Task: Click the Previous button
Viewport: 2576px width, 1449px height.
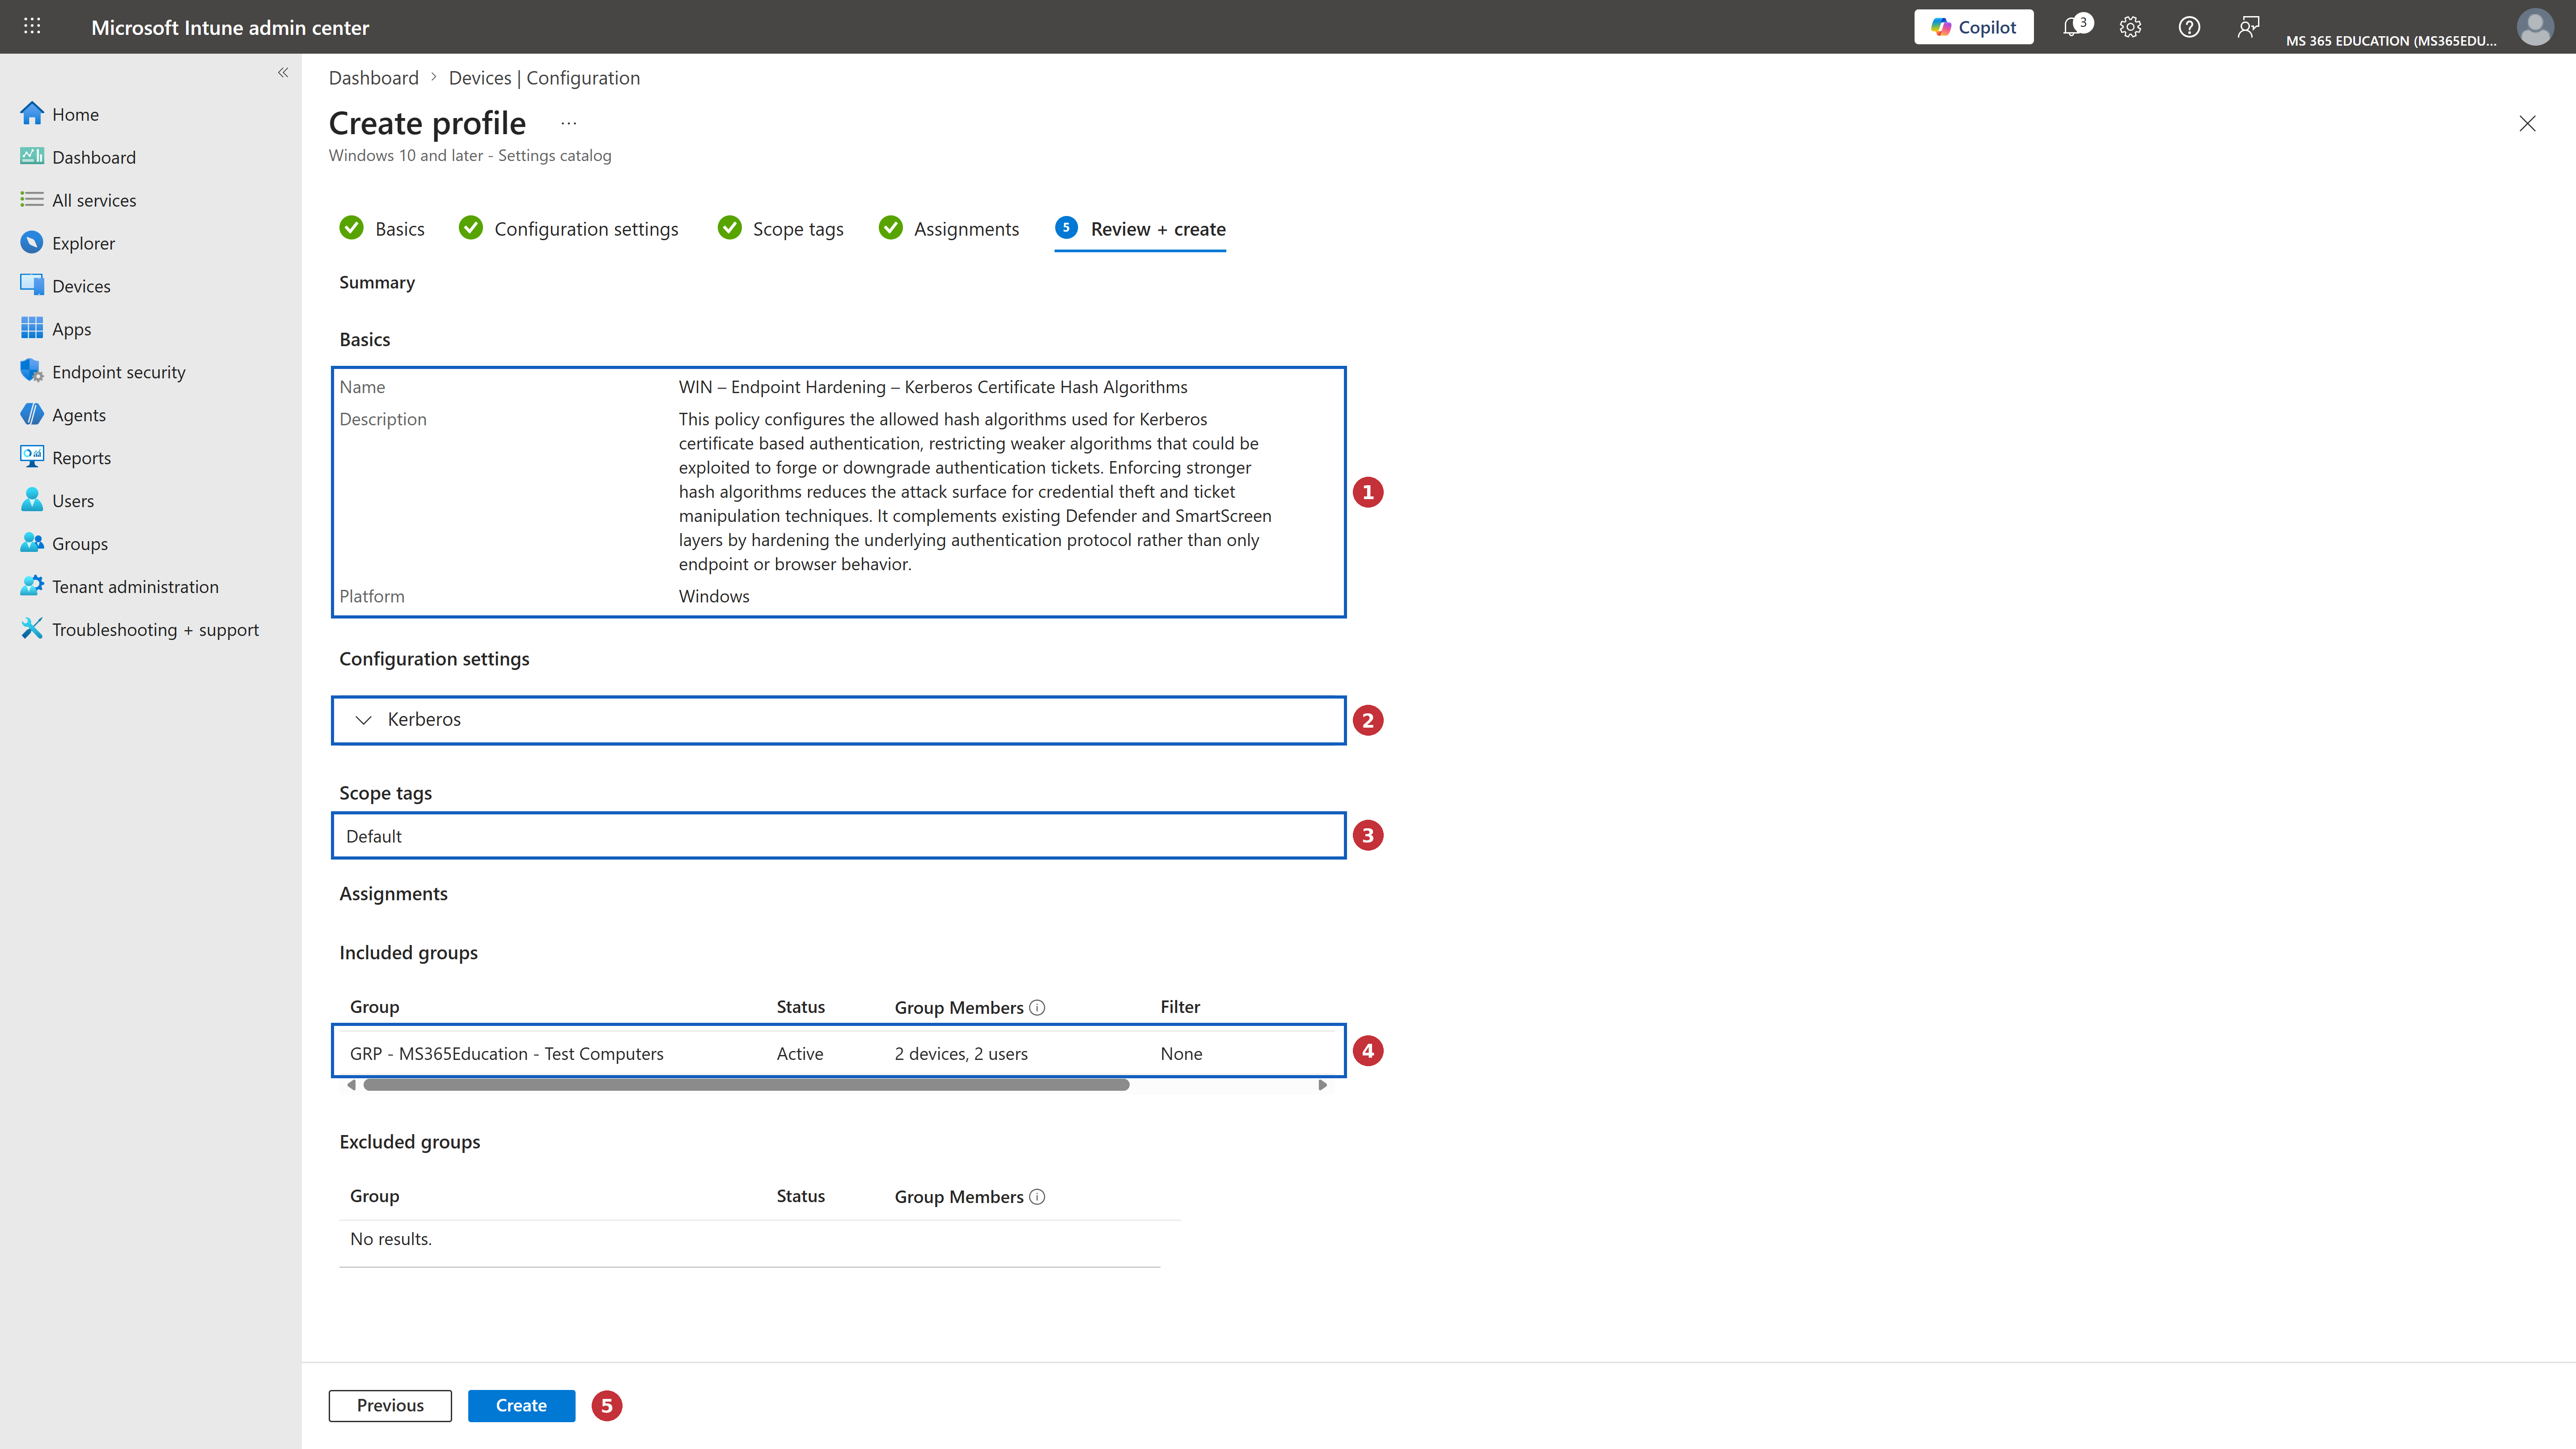Action: 390,1405
